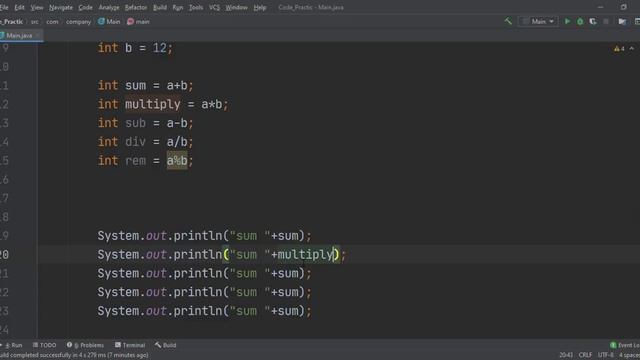Click the src breadcrumb
The width and height of the screenshot is (640, 360).
point(35,22)
